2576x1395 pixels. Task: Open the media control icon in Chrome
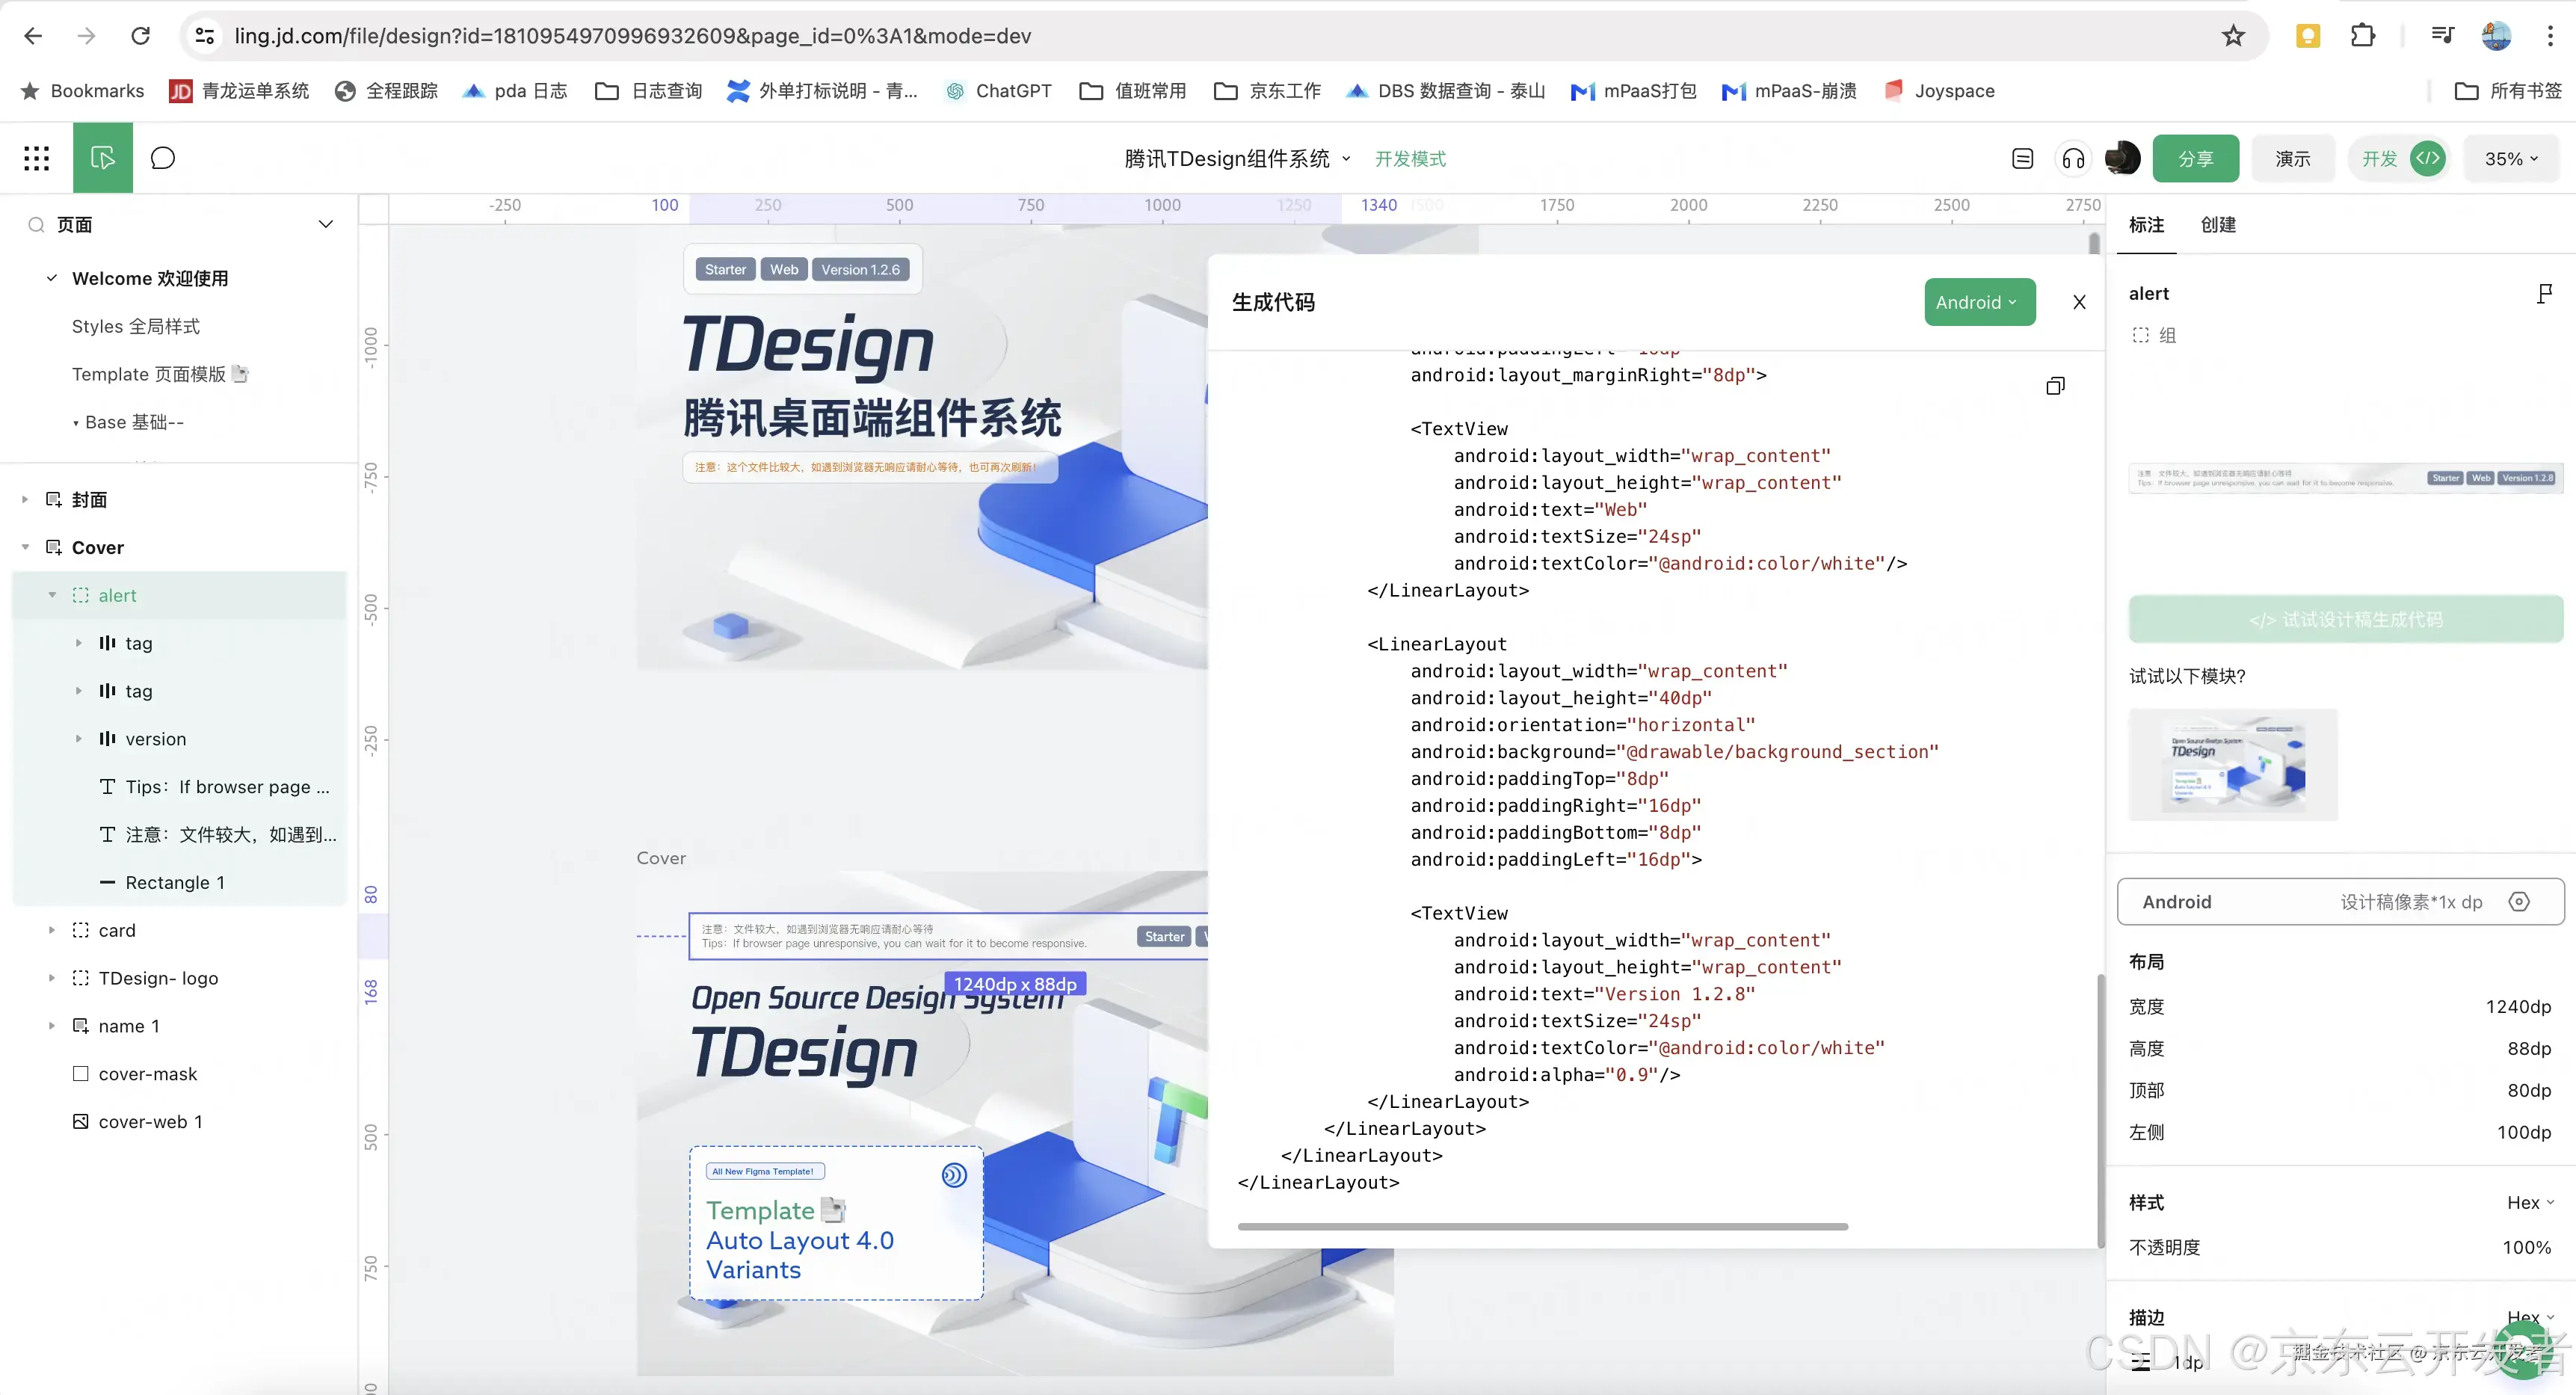tap(2442, 36)
